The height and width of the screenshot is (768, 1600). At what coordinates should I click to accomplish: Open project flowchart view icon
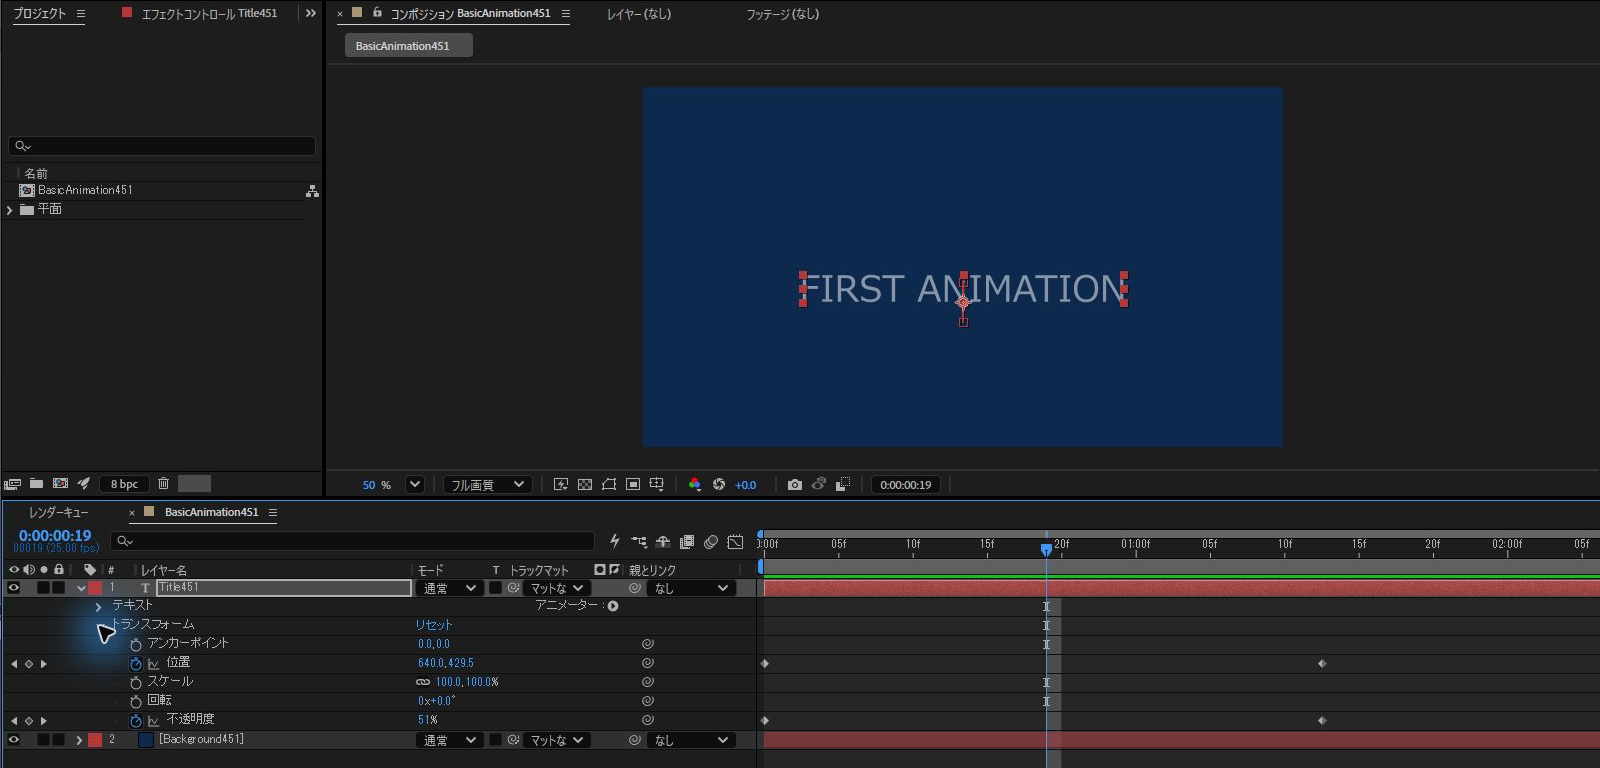click(312, 191)
